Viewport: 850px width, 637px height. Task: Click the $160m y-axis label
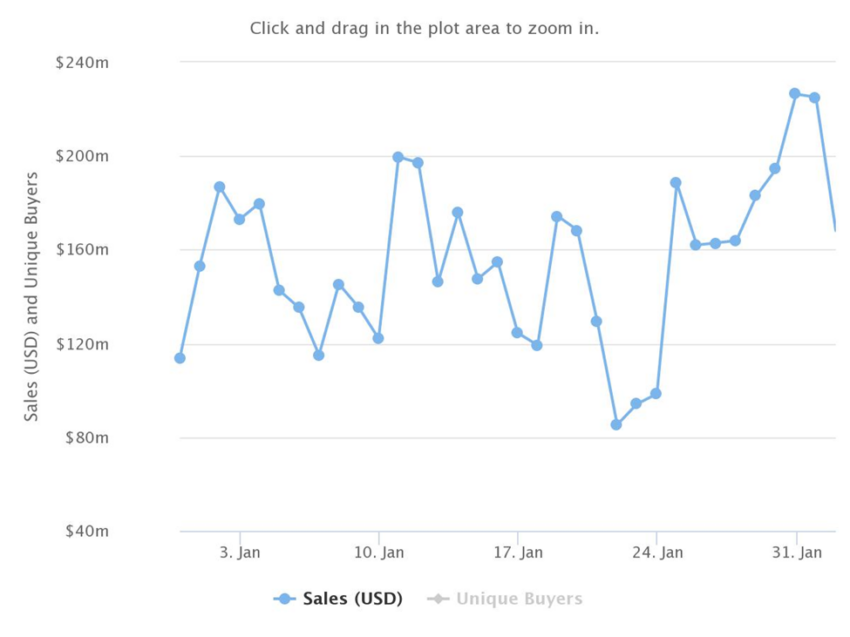click(82, 250)
